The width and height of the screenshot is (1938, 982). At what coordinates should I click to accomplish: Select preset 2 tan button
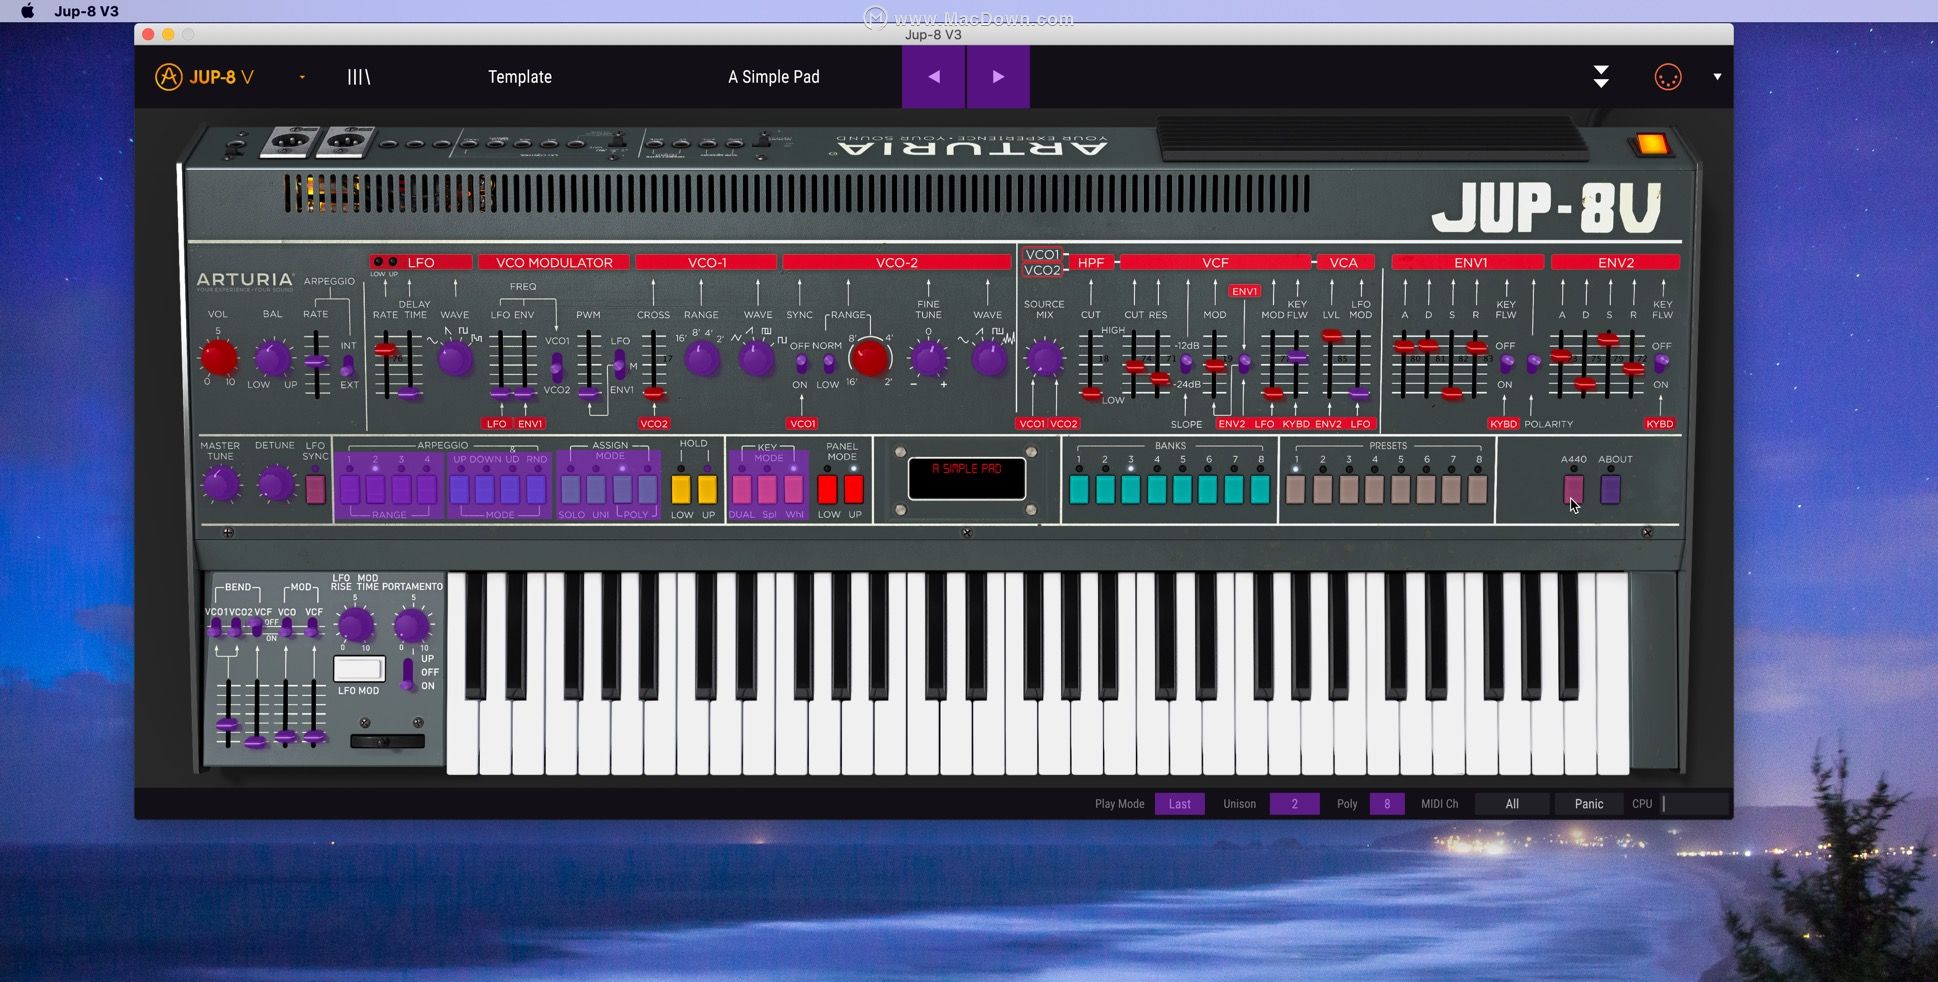click(1322, 489)
